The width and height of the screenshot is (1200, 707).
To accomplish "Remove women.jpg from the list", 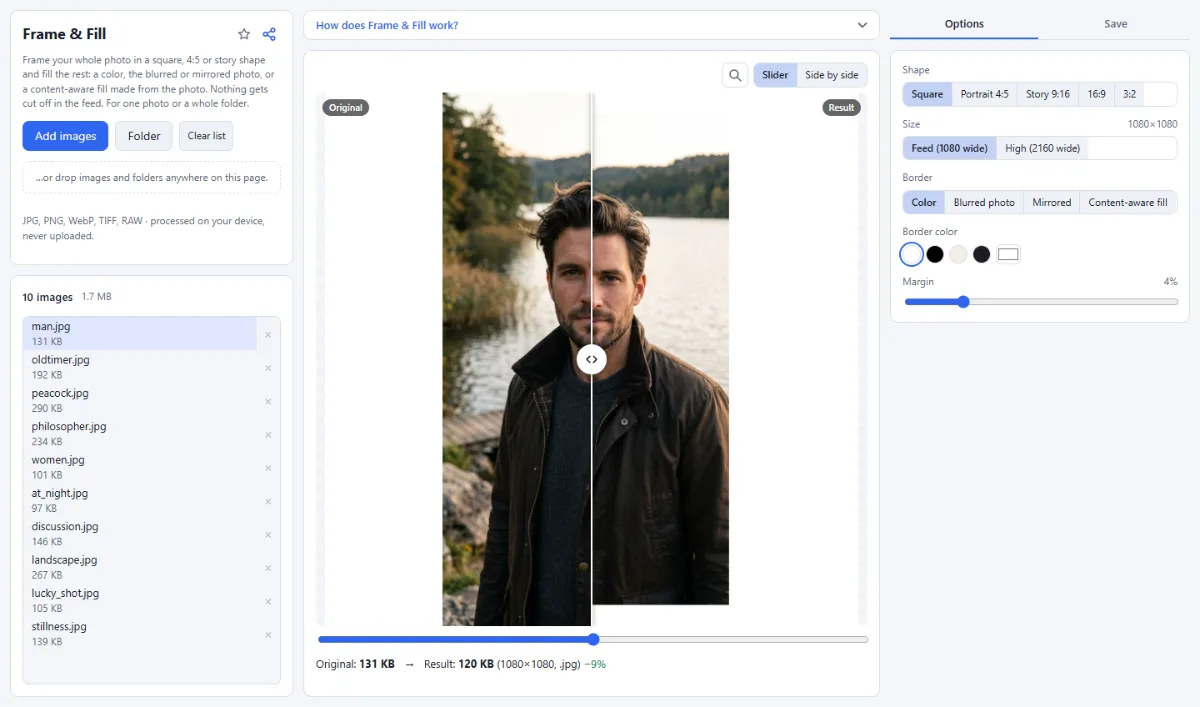I will pos(268,468).
